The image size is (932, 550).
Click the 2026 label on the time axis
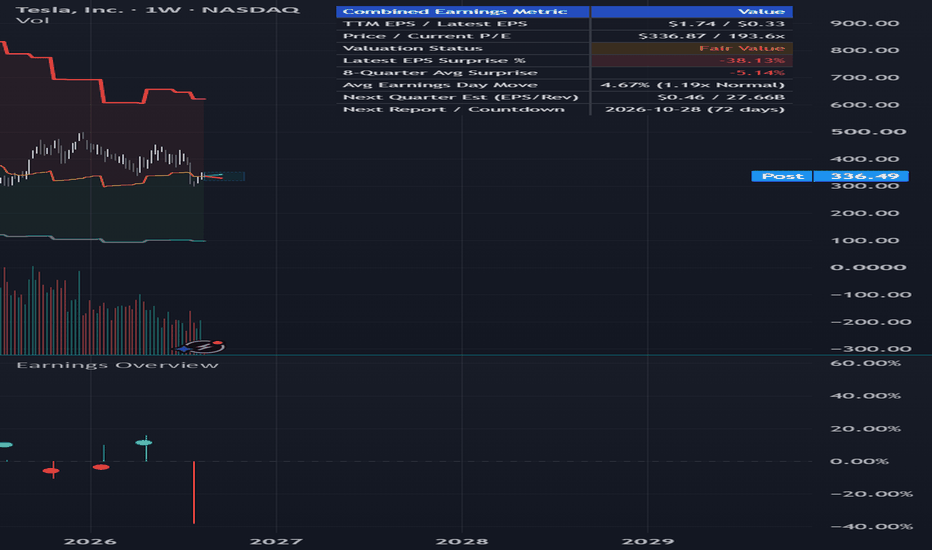point(90,541)
